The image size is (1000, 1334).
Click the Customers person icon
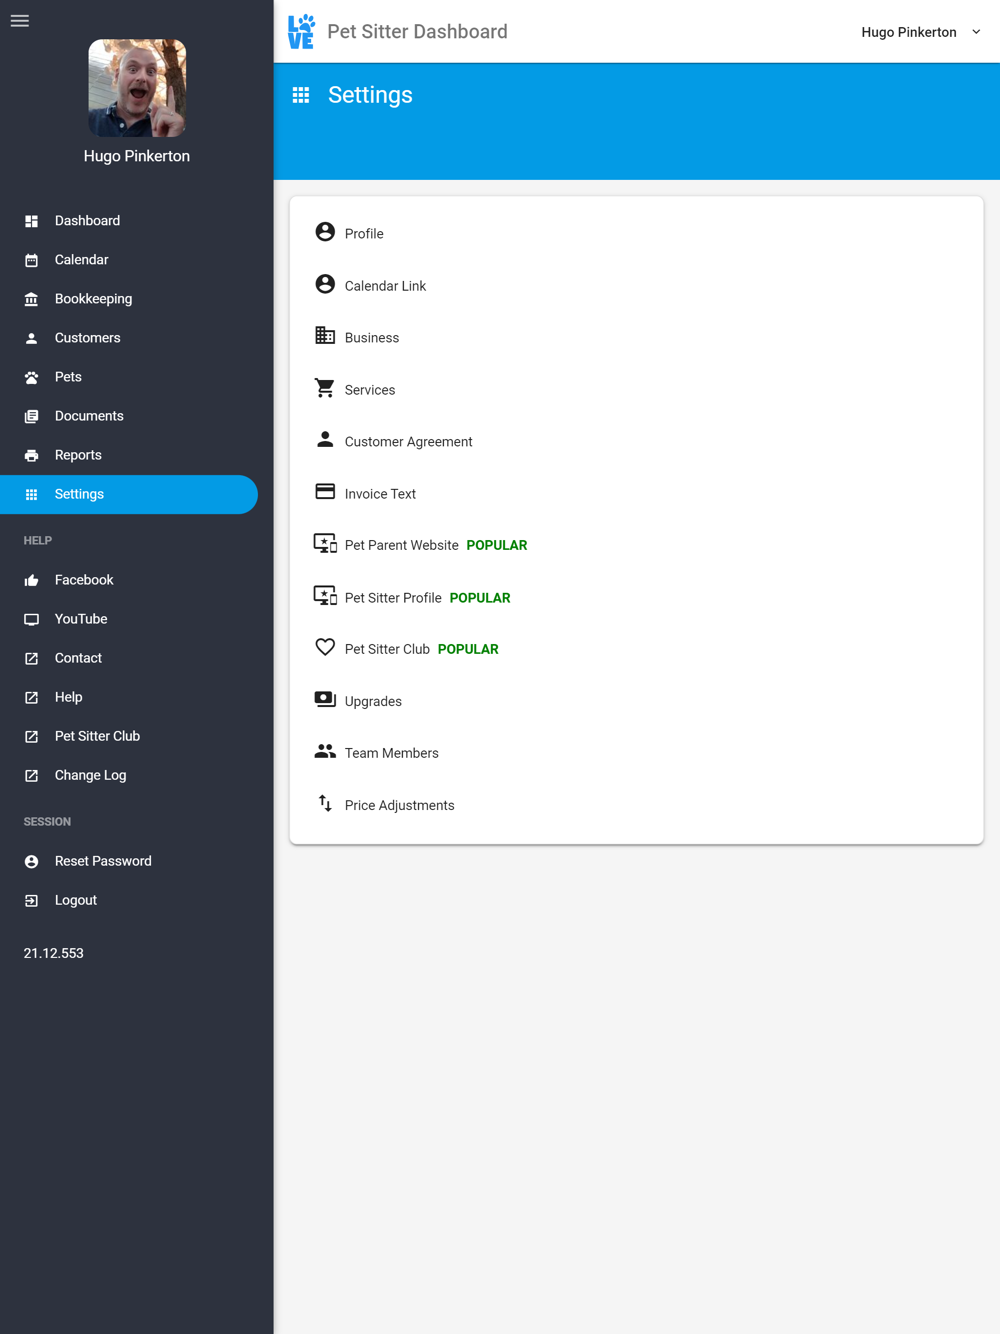pos(32,338)
